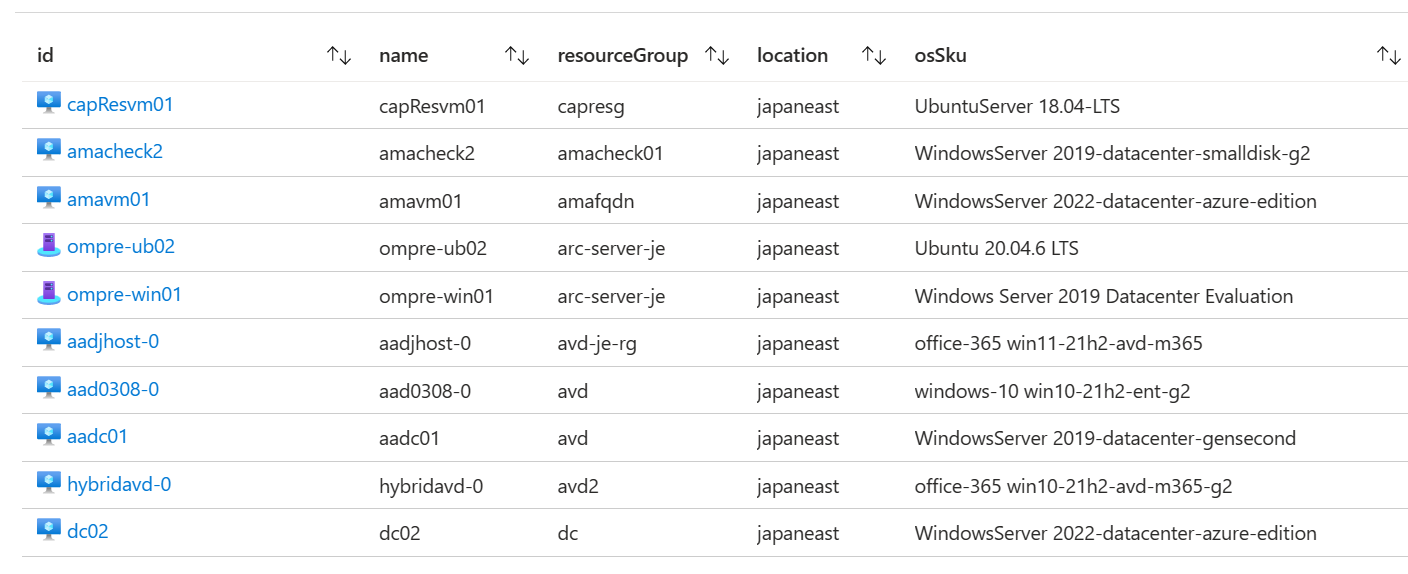Sort the table by the id column arrows
This screenshot has height=574, width=1408.
(x=339, y=56)
